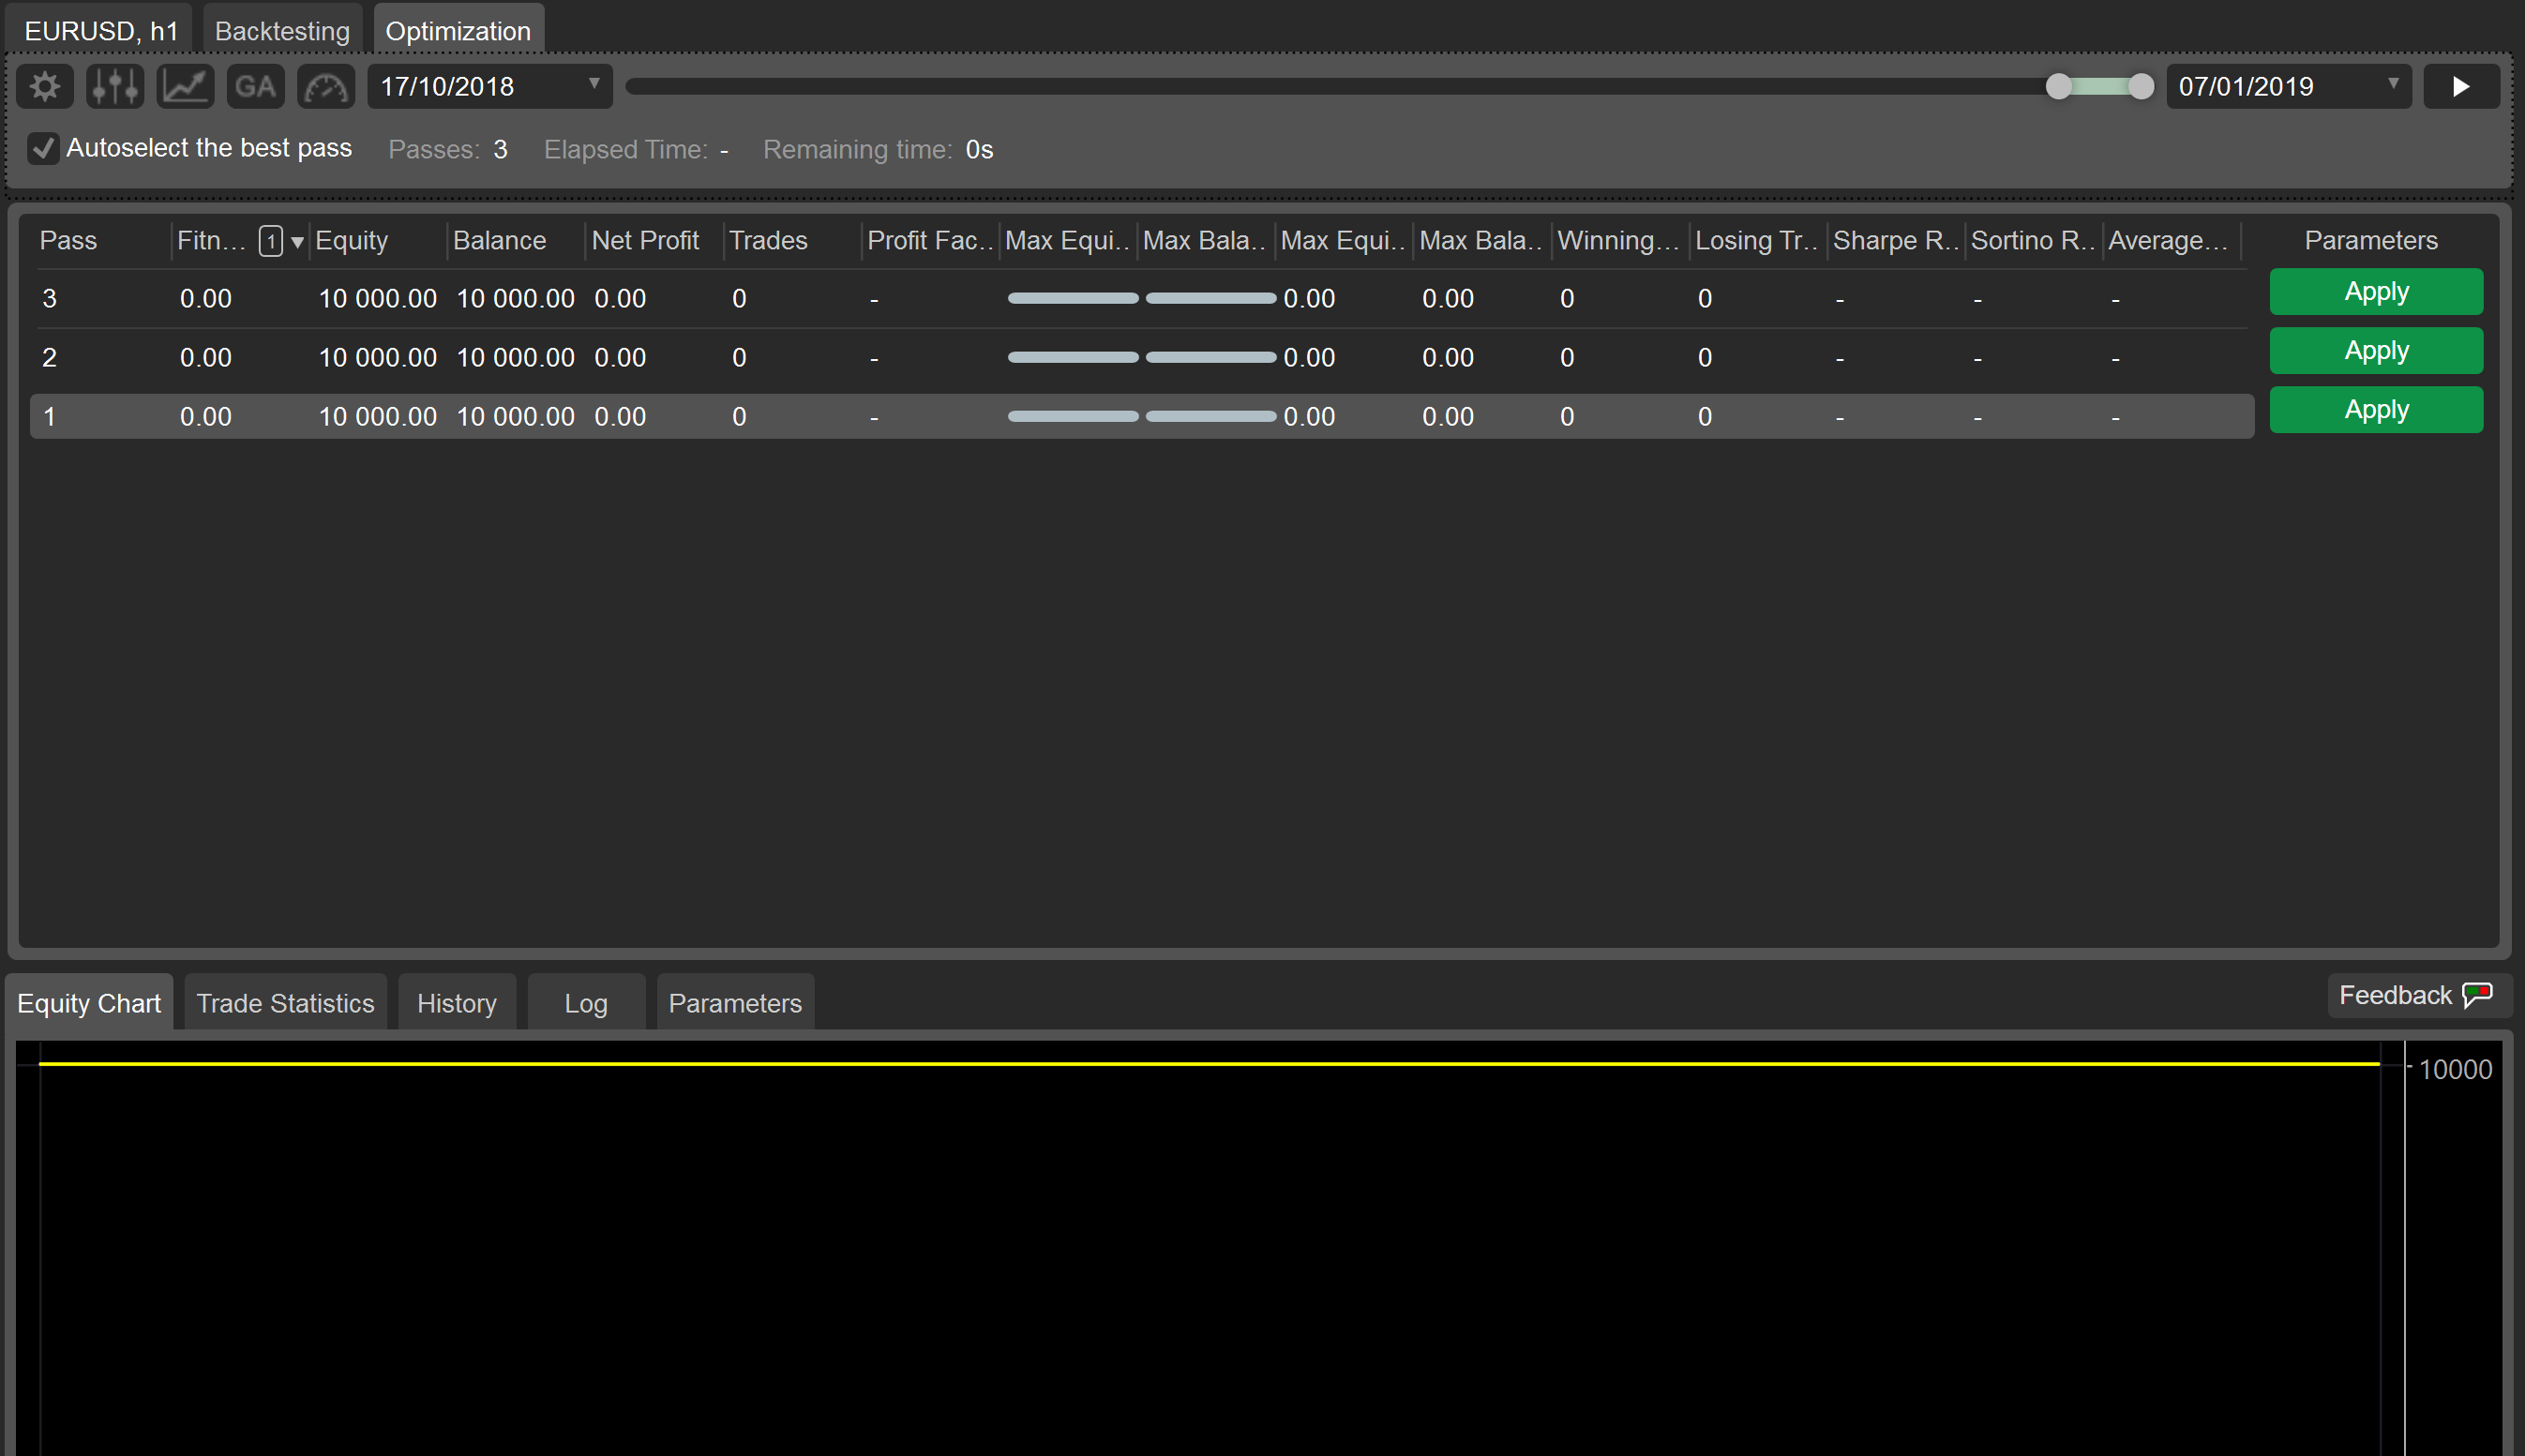Screen dimensions: 2525x1456
Task: Toggle the GA genetic algorithm button
Action: tap(256, 87)
